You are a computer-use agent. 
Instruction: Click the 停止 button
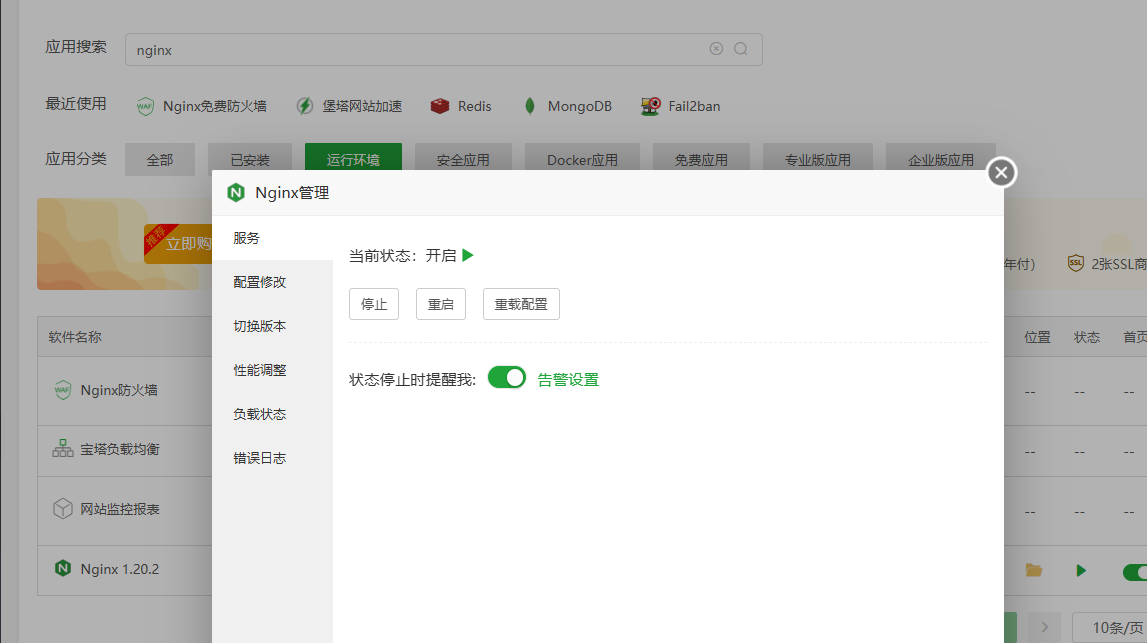coord(374,304)
